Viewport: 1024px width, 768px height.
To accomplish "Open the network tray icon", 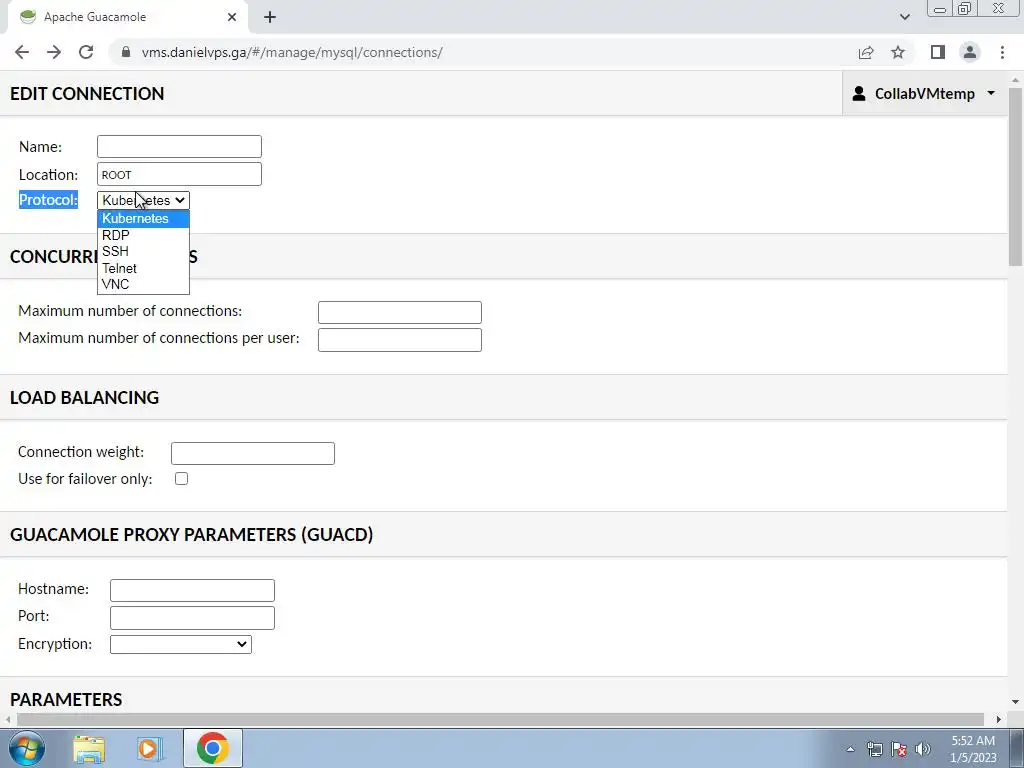I will point(874,749).
